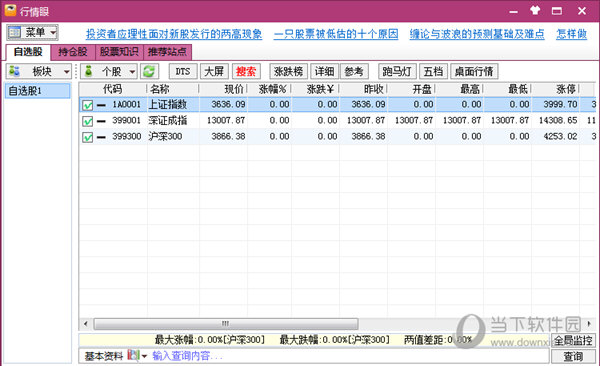The height and width of the screenshot is (366, 600).
Task: Open link 缠论与波浪的预测基础及难点
Action: pos(477,34)
